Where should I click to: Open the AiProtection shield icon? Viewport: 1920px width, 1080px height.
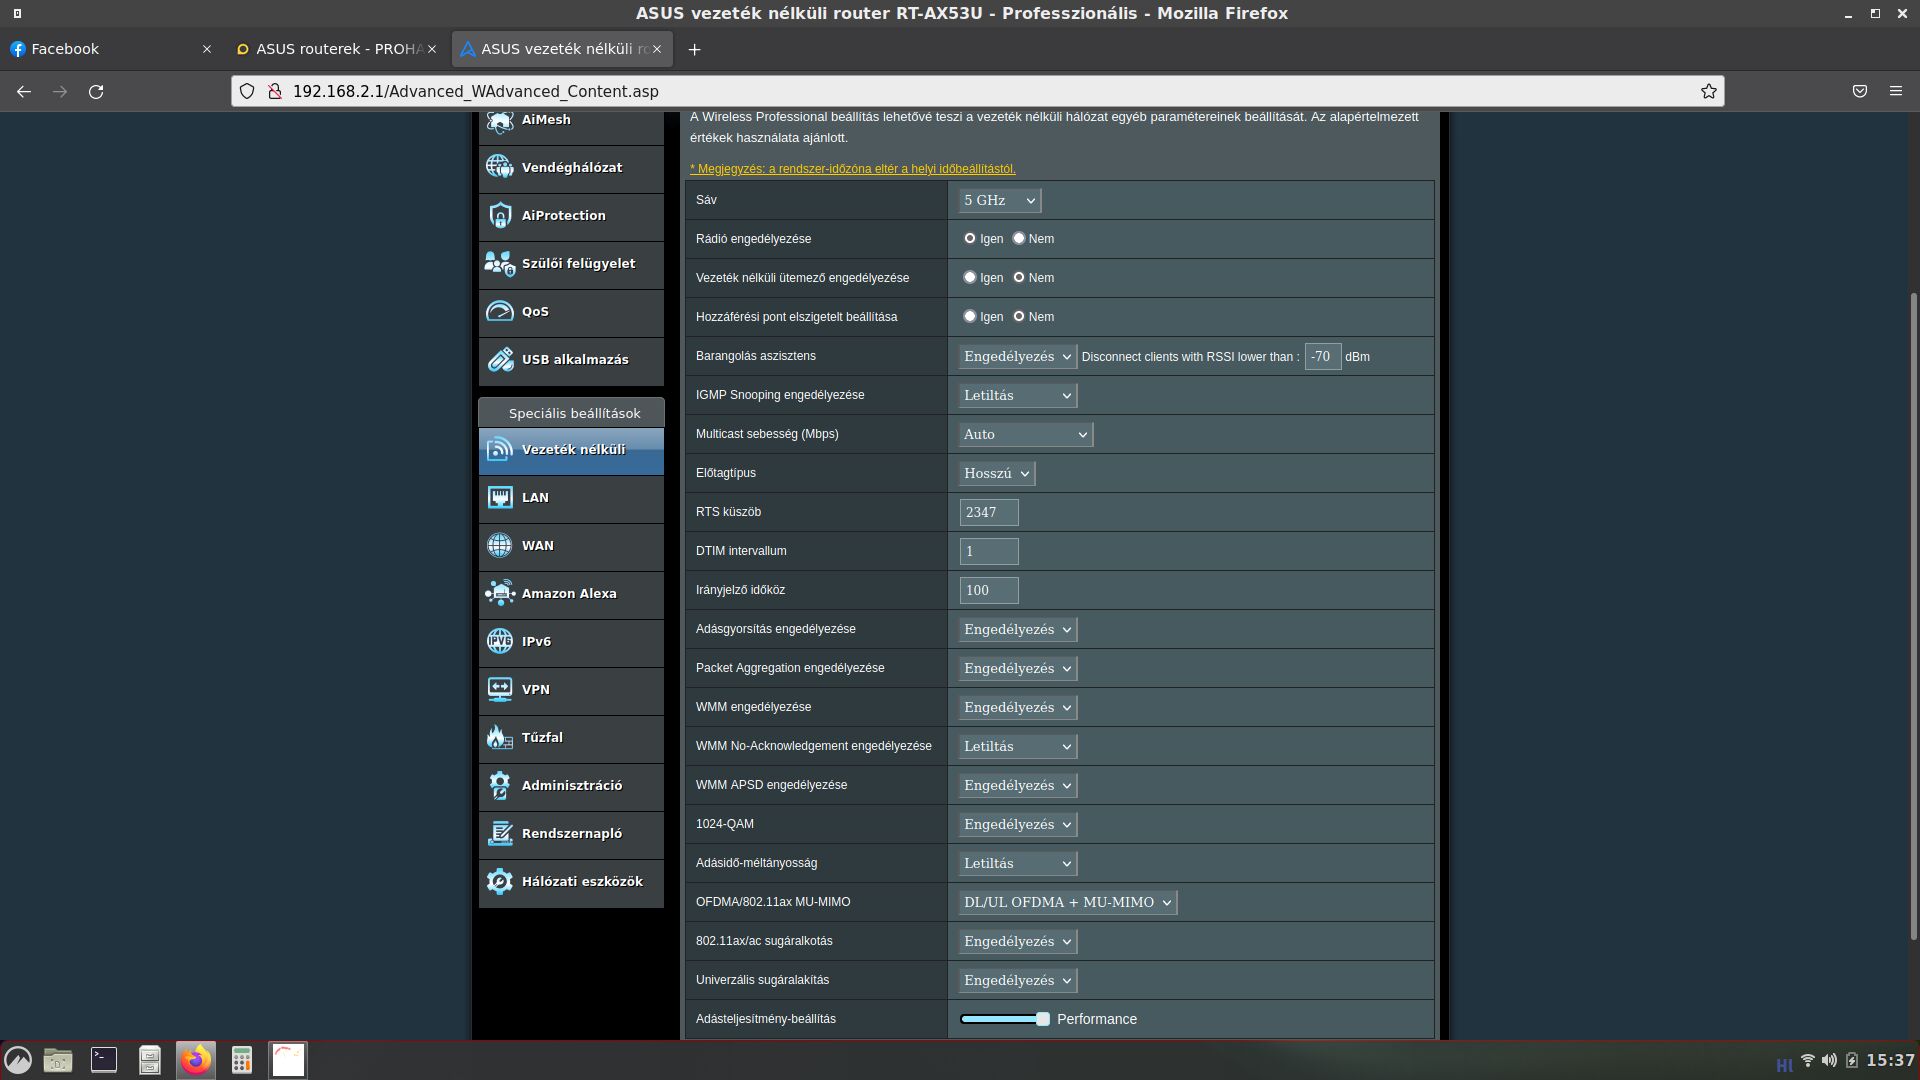click(x=500, y=215)
